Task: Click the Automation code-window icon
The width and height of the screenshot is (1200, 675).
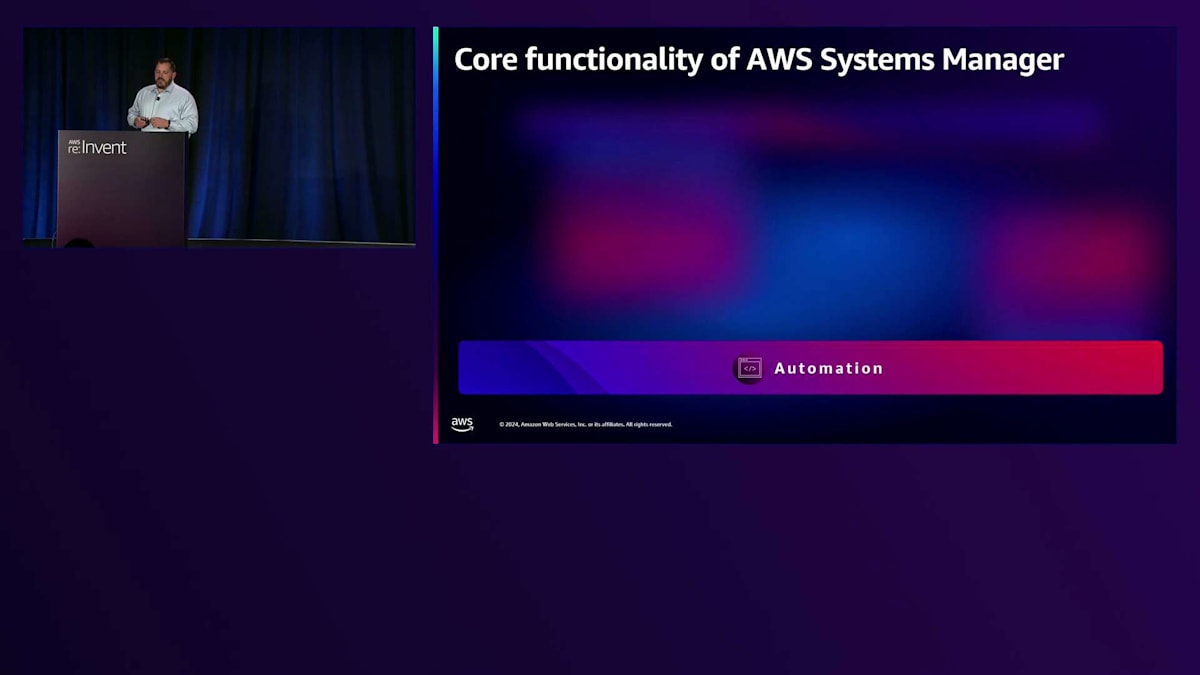Action: [749, 368]
